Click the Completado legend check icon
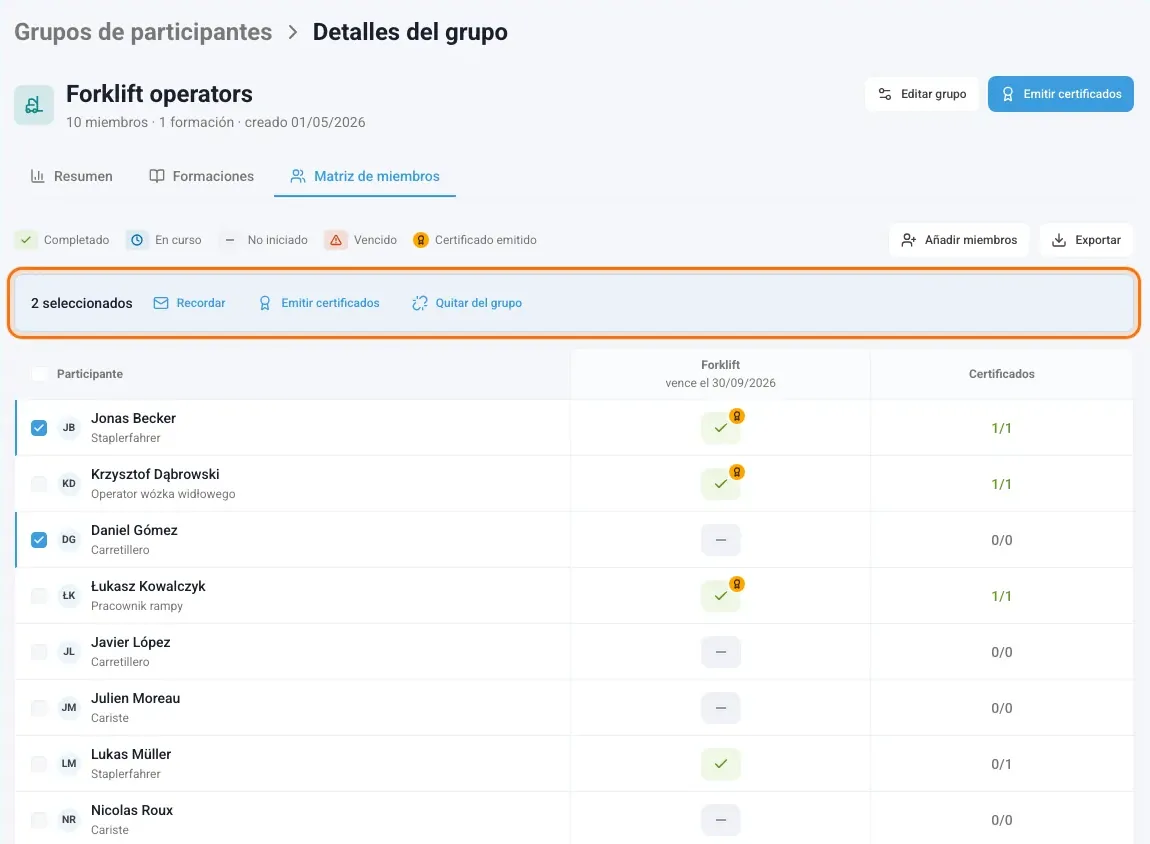Image resolution: width=1150 pixels, height=844 pixels. [26, 240]
